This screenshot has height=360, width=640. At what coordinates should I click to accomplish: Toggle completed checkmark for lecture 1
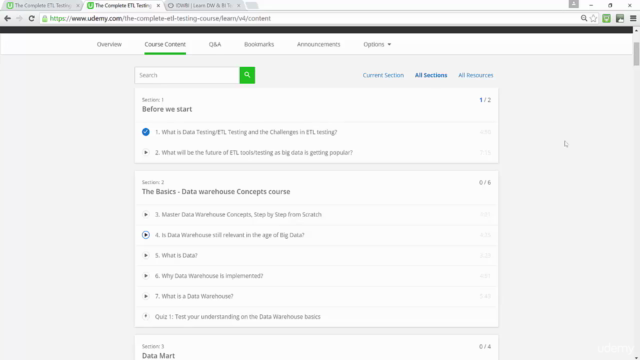146,132
